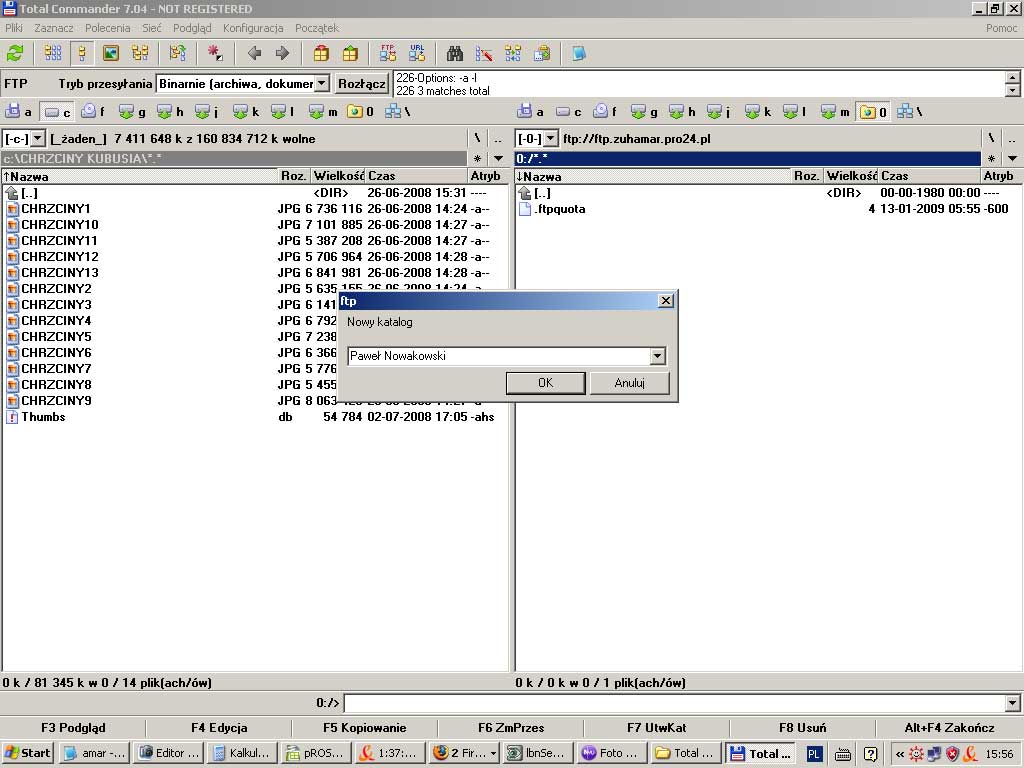Click the green Refresh icon in toolbar
This screenshot has width=1024, height=768.
[15, 53]
